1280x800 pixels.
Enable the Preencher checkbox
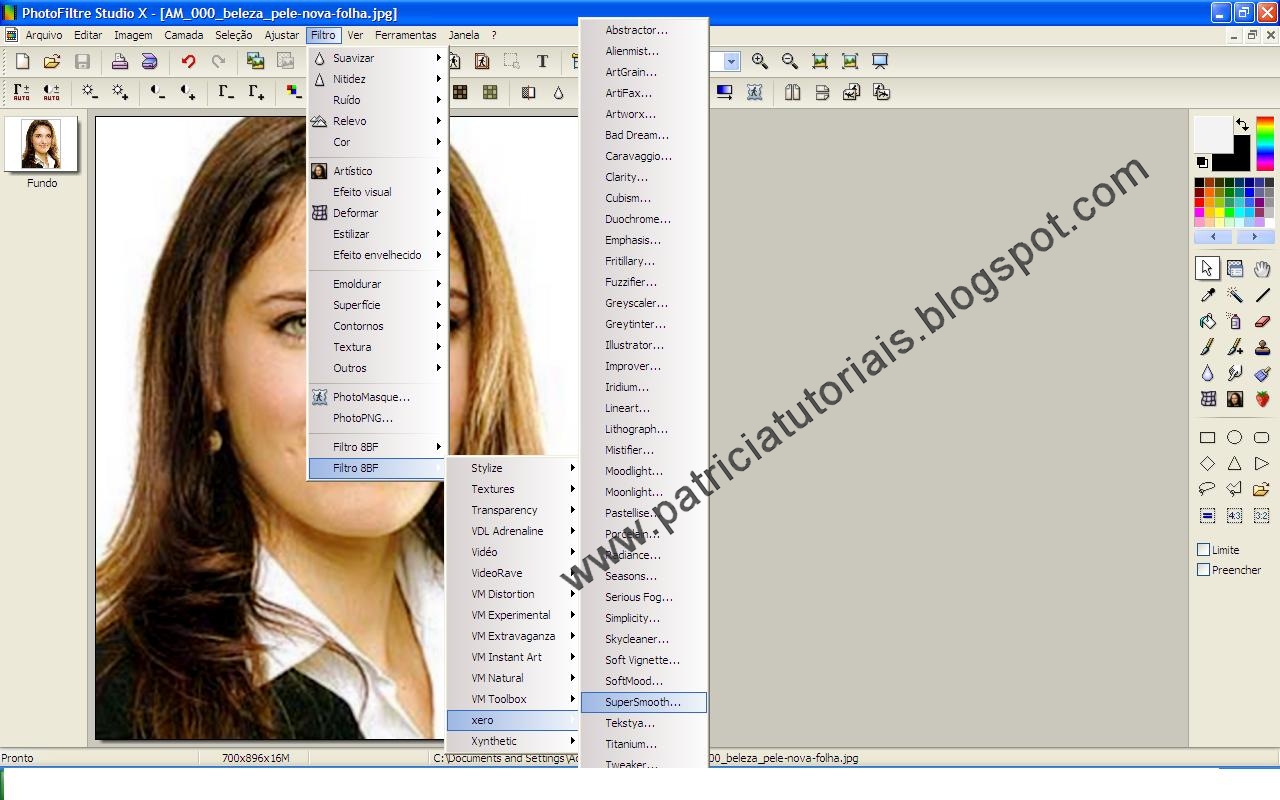(x=1204, y=569)
